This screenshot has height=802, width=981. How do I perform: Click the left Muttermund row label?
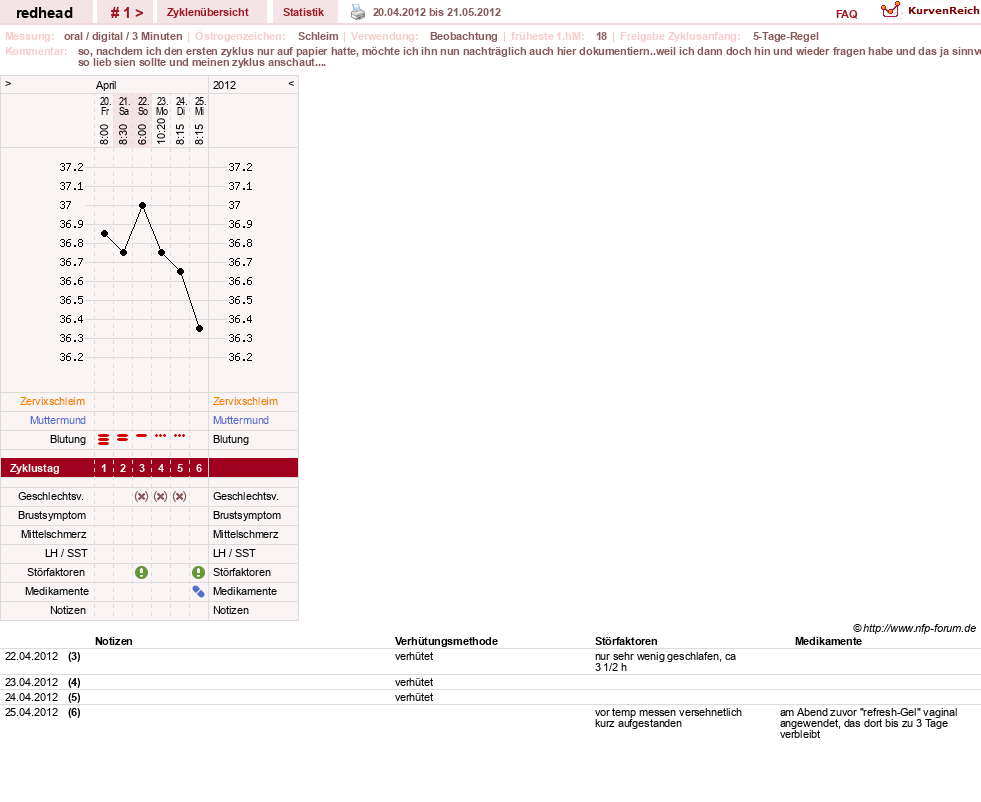click(x=58, y=420)
